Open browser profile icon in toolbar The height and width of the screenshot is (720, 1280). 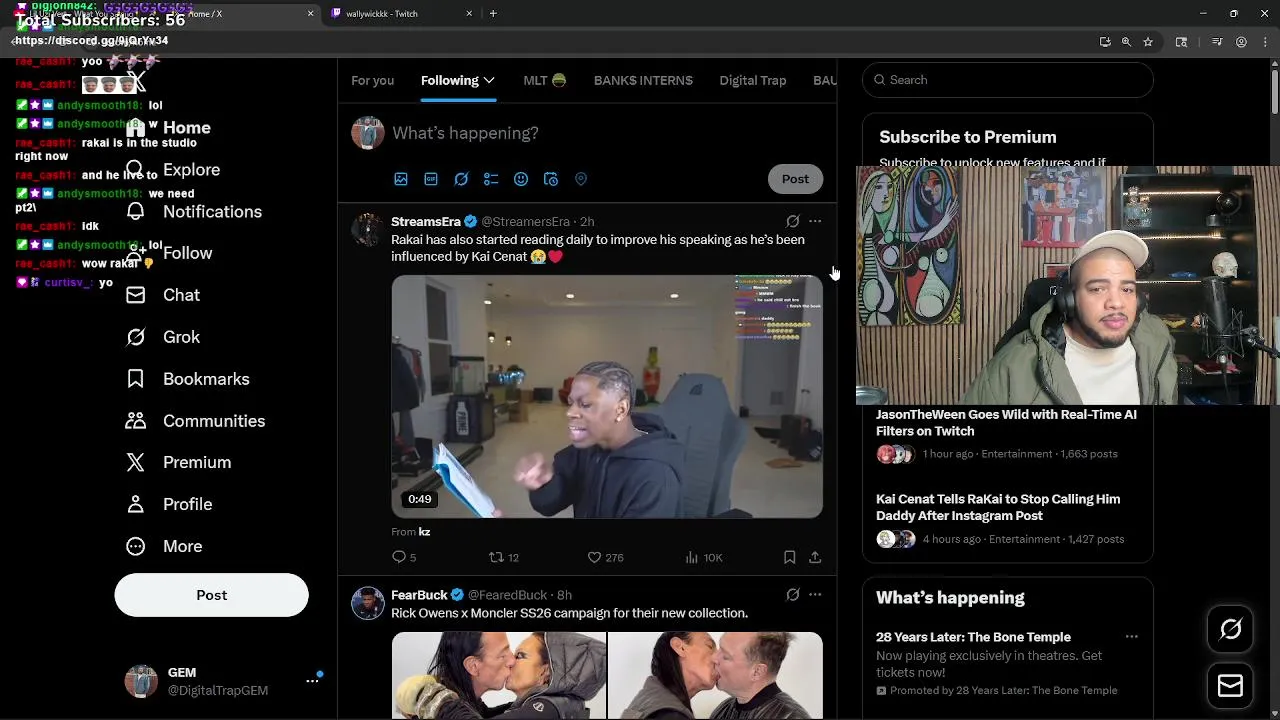[x=1241, y=42]
